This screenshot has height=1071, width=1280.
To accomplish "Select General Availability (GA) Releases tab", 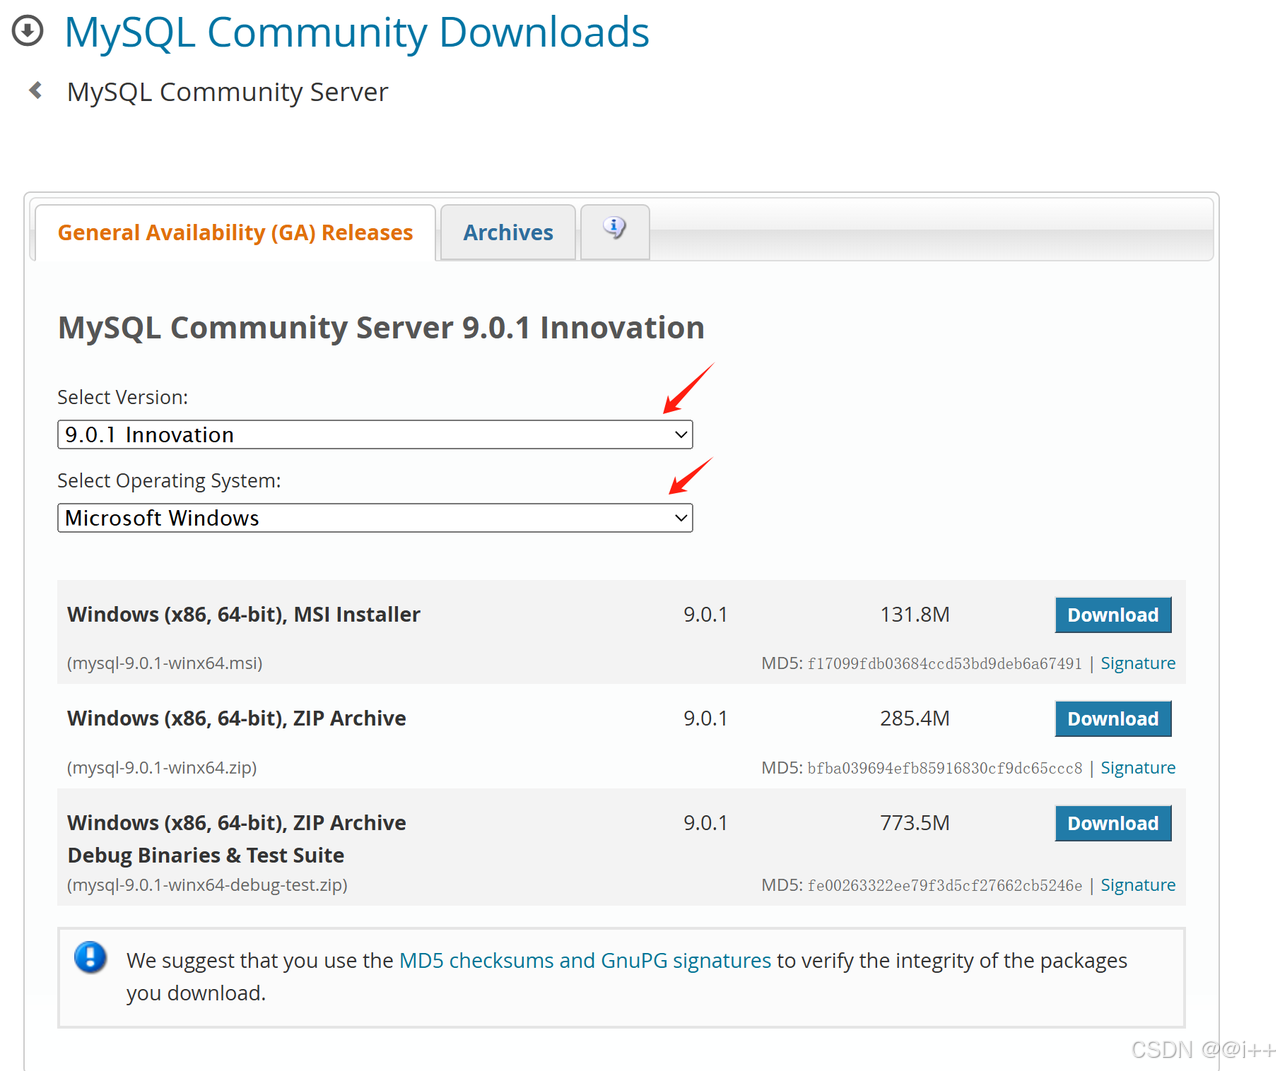I will [x=235, y=232].
